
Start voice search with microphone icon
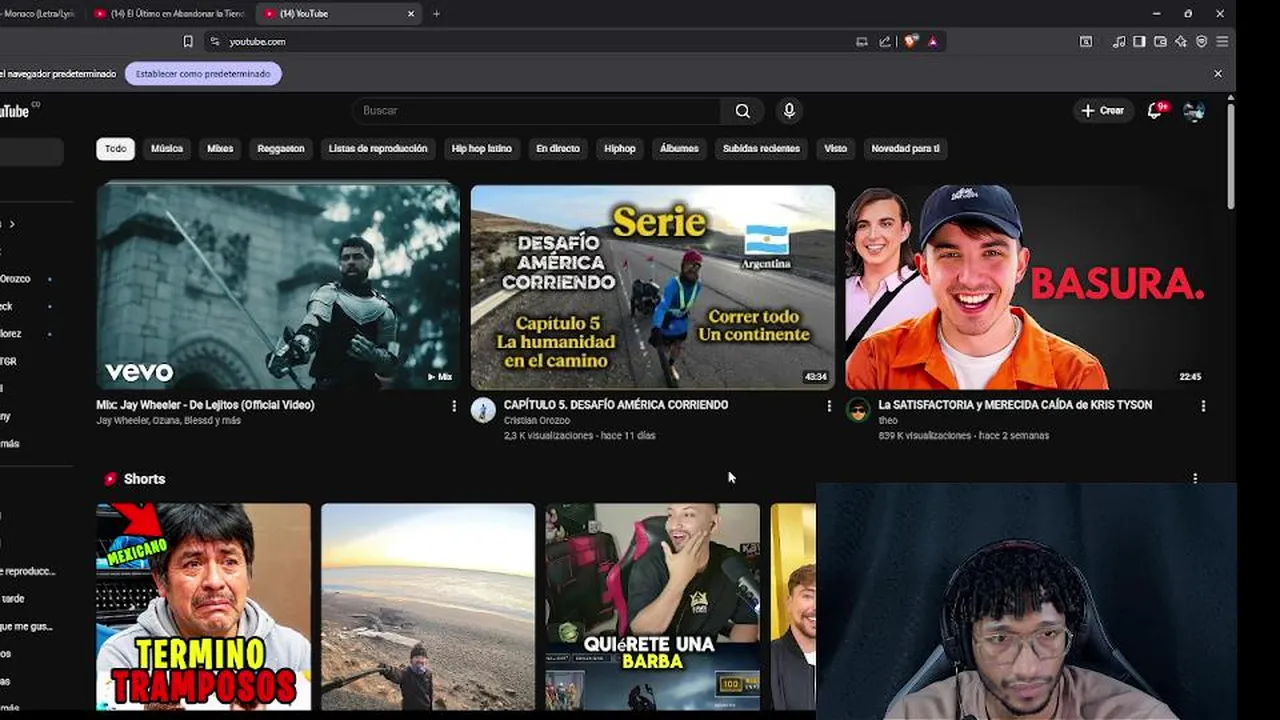point(789,111)
